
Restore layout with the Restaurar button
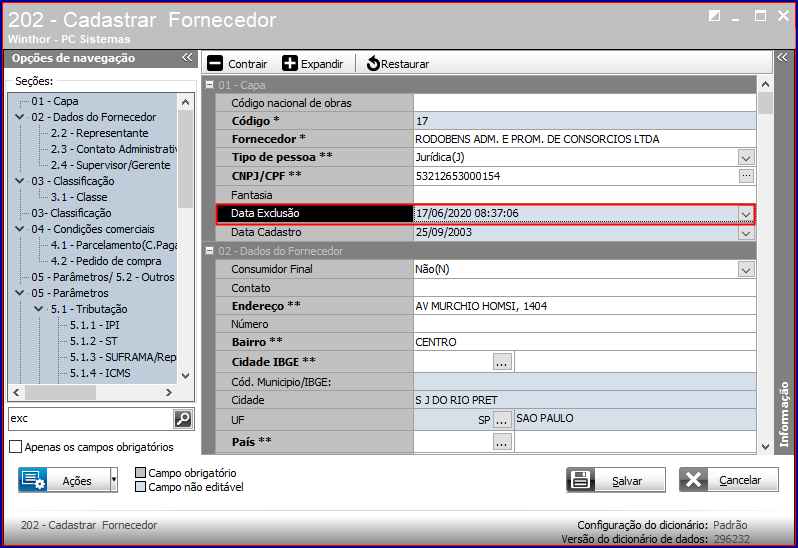coord(398,64)
